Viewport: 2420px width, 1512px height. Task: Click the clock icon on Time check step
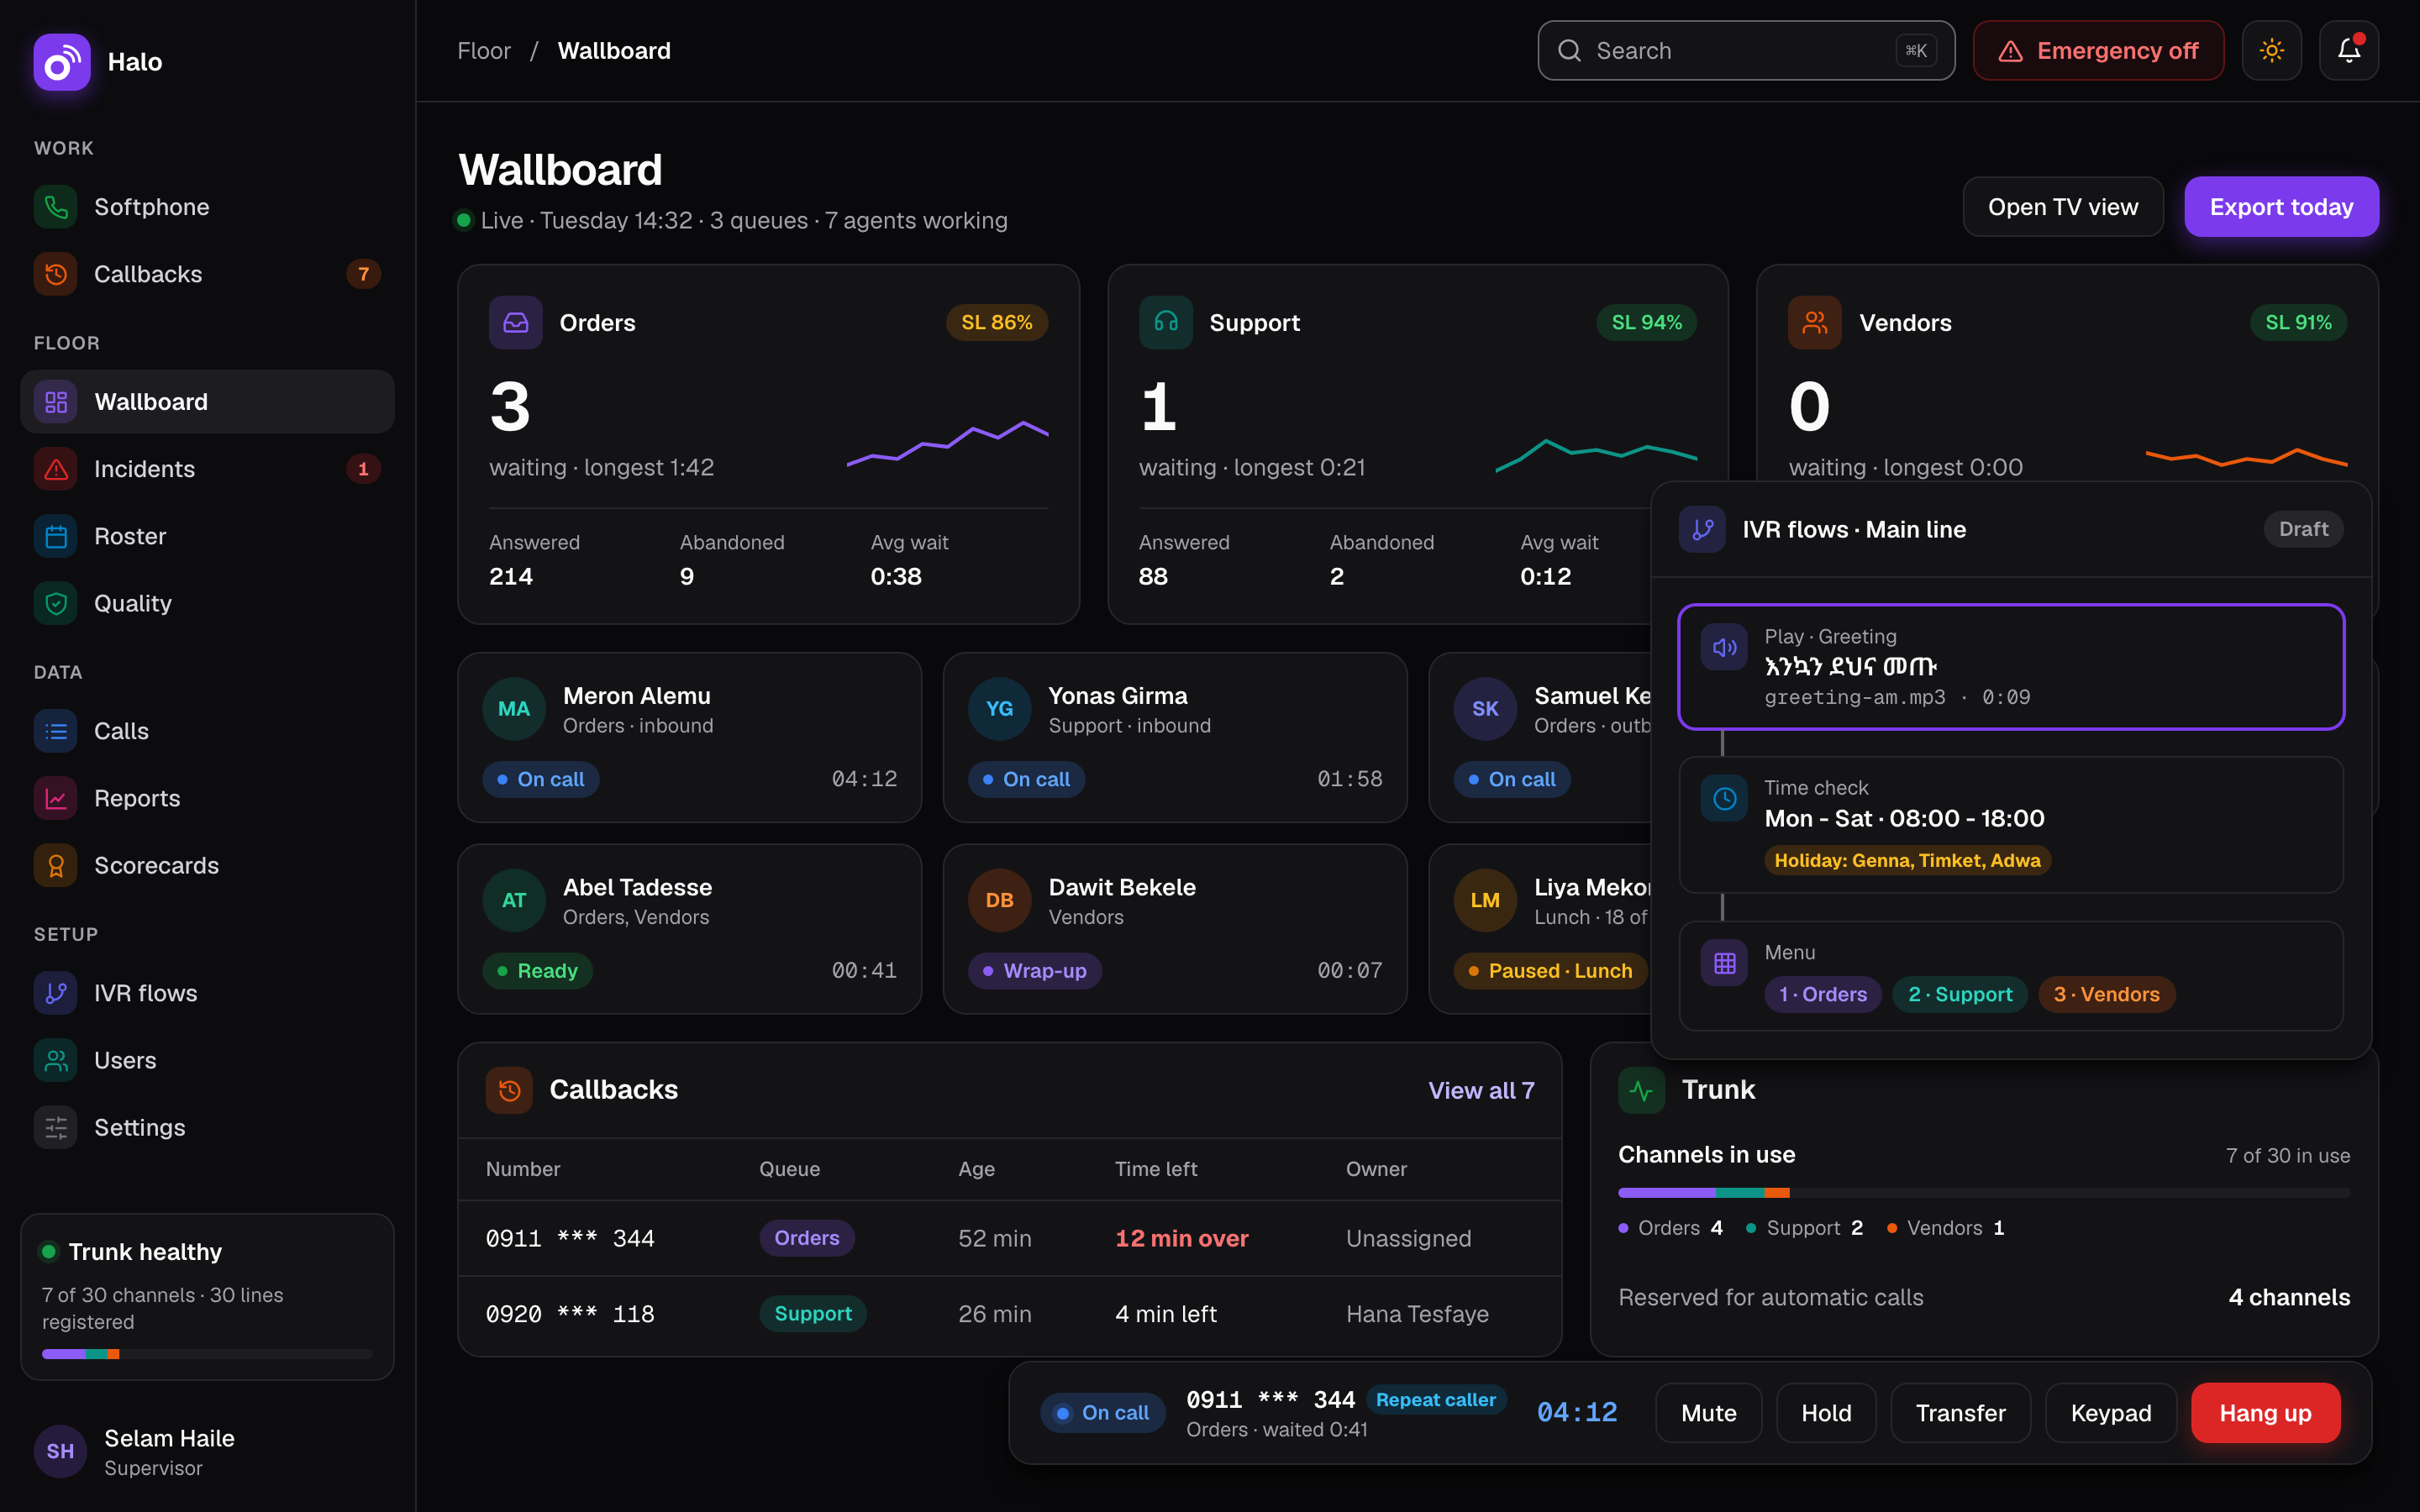1725,798
